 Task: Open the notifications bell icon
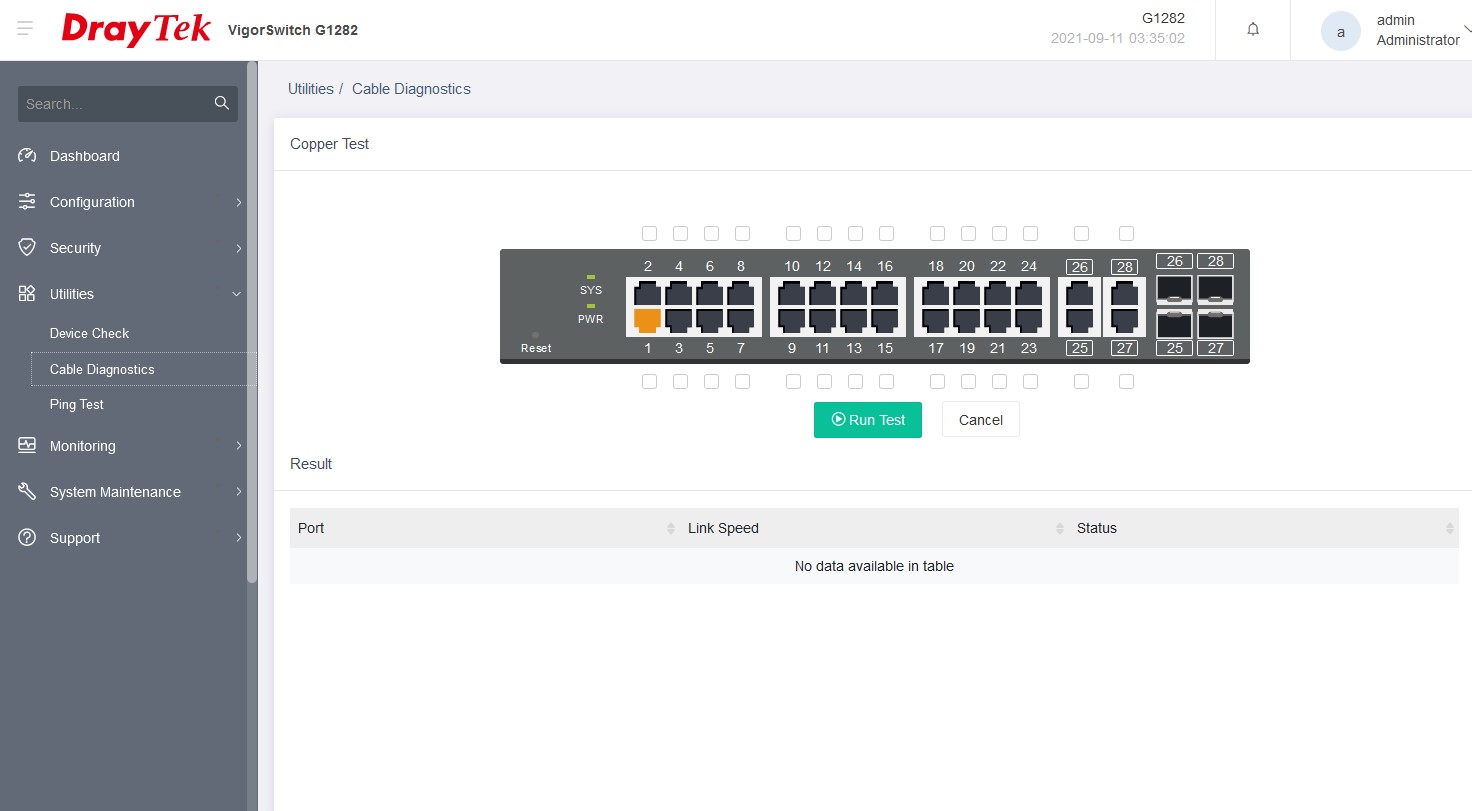click(x=1253, y=30)
